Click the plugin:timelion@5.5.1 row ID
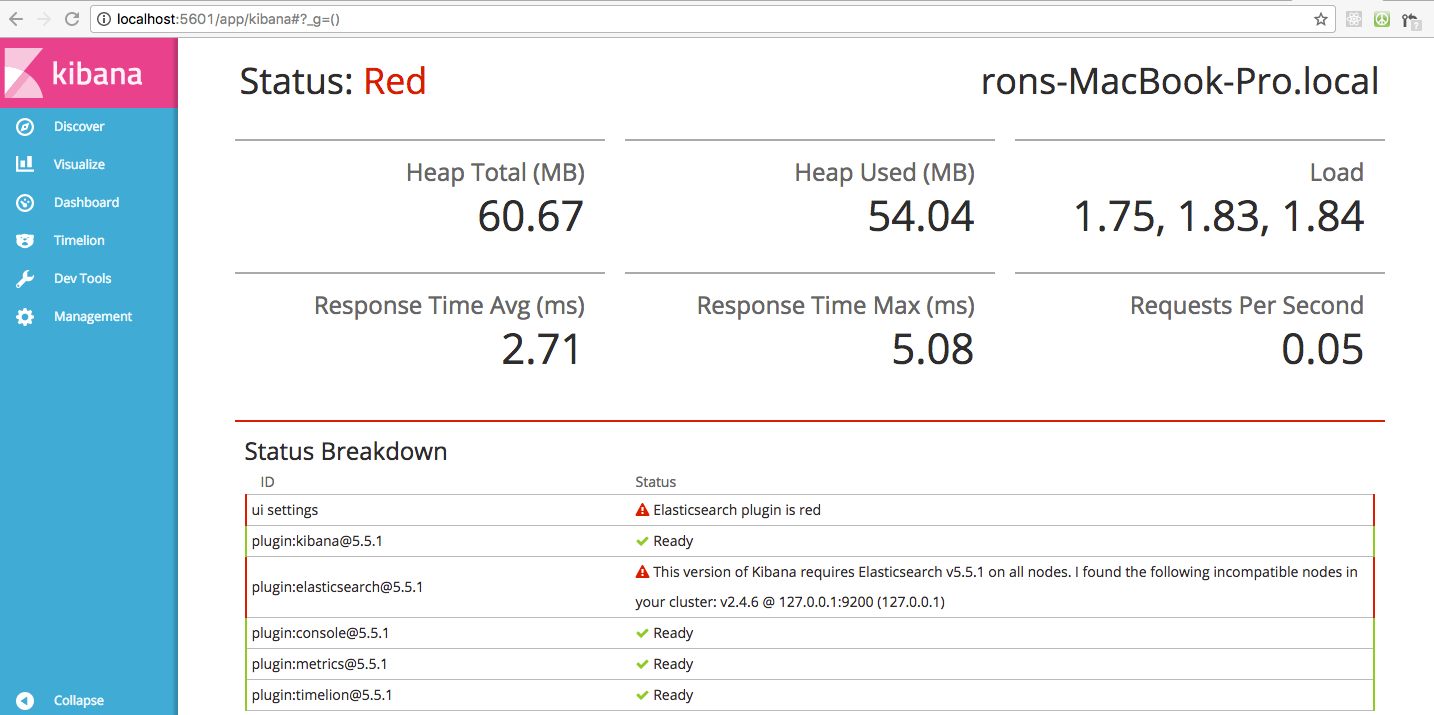The image size is (1434, 715). coord(322,695)
